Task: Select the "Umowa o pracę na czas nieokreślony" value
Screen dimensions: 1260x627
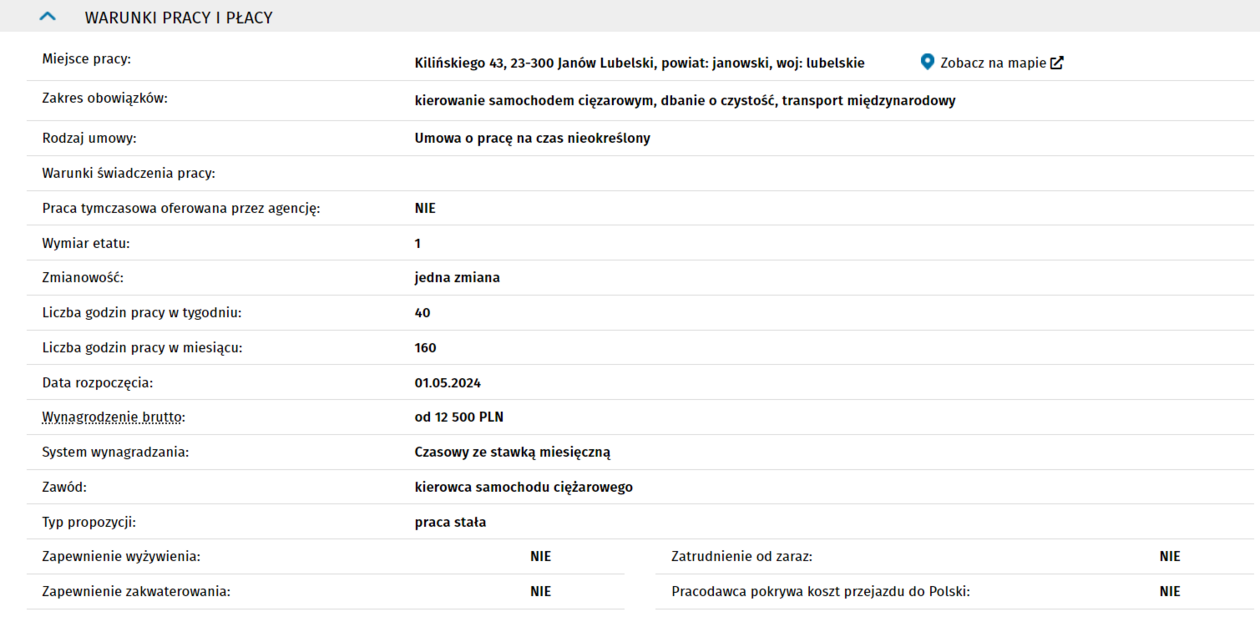Action: tap(532, 138)
